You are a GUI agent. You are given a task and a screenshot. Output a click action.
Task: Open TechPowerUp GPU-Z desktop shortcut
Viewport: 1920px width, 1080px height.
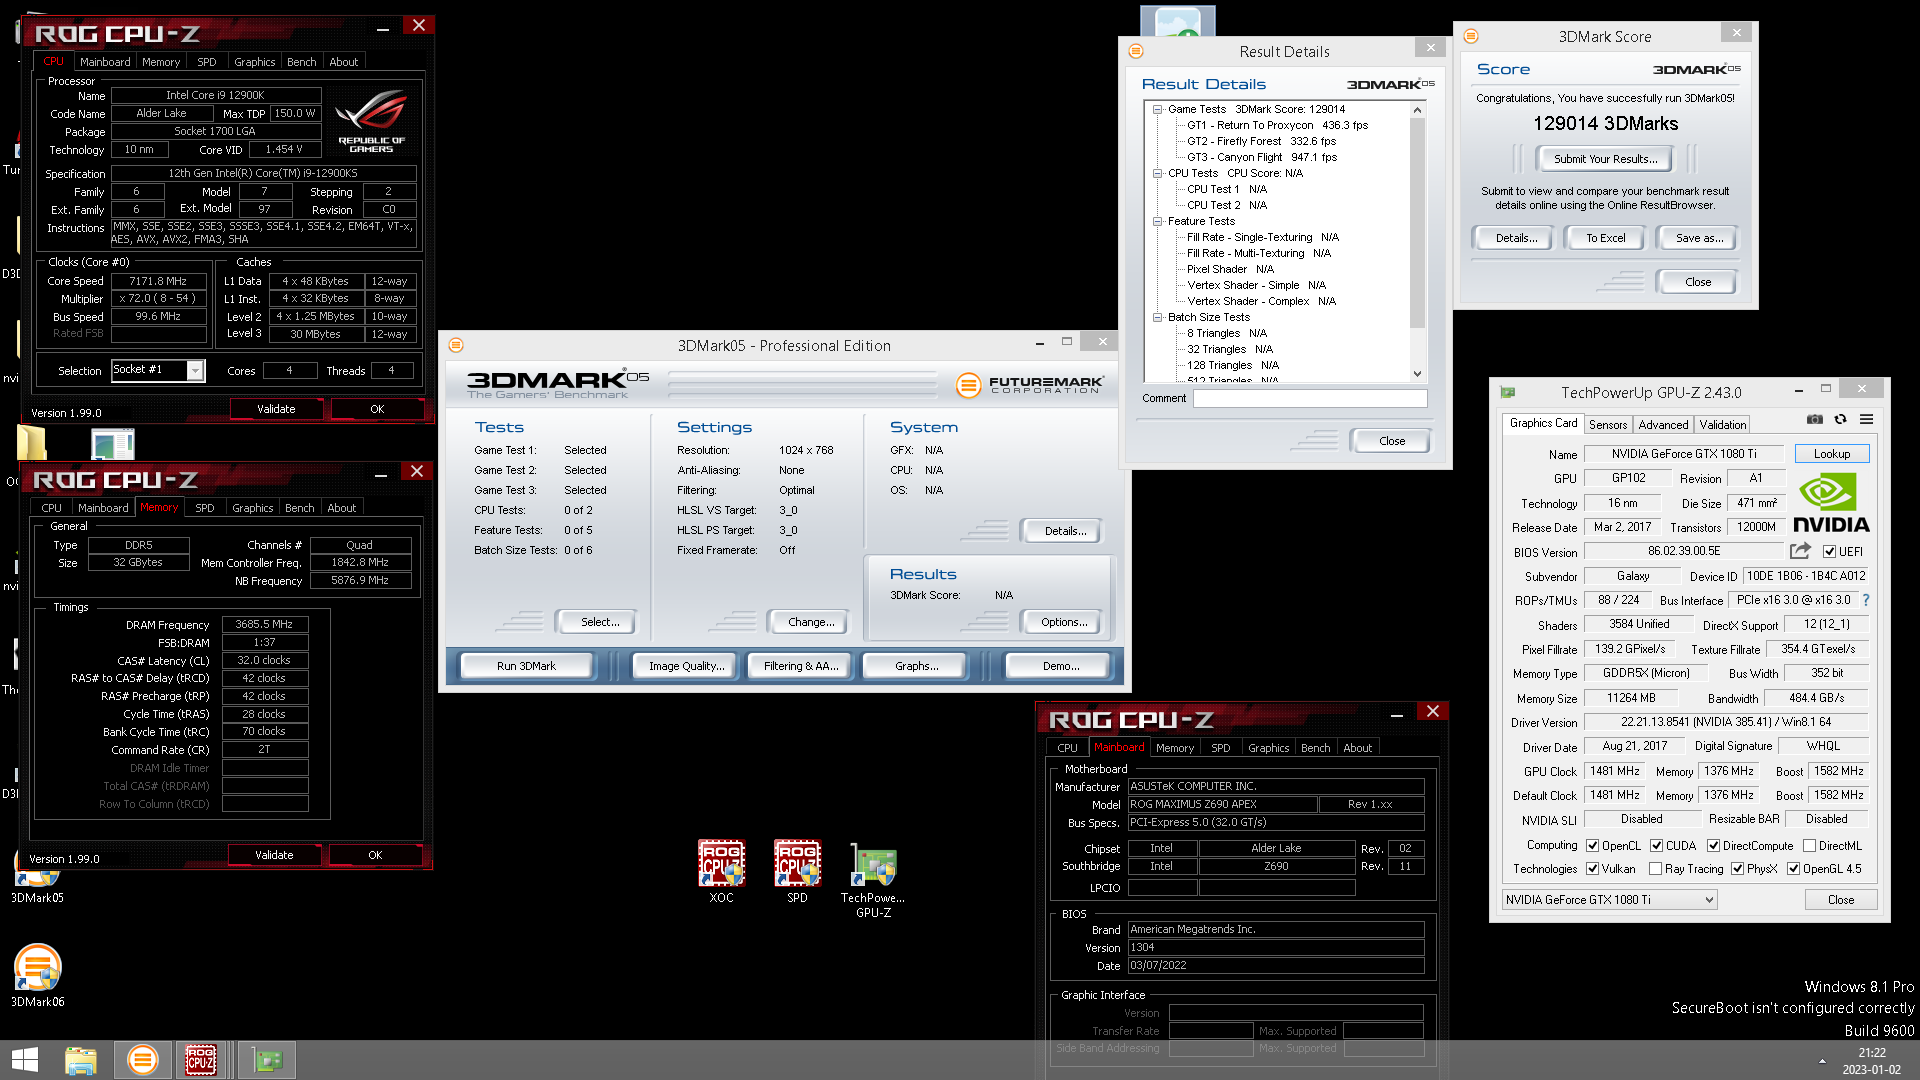pos(873,880)
